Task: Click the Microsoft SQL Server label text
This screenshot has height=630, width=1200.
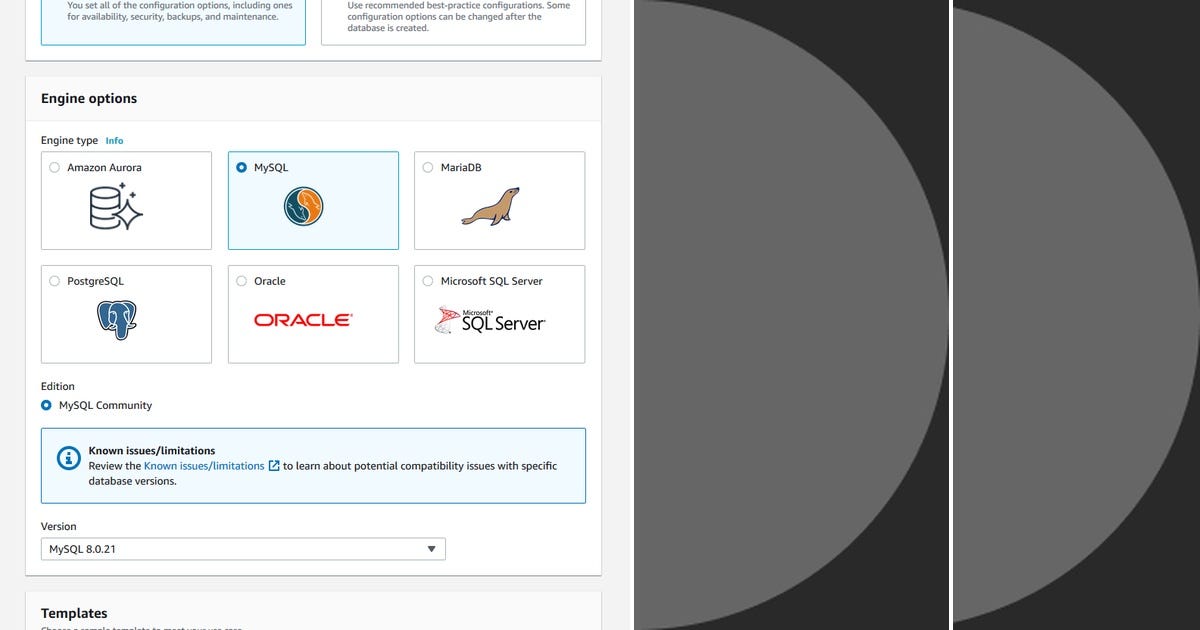Action: 492,281
